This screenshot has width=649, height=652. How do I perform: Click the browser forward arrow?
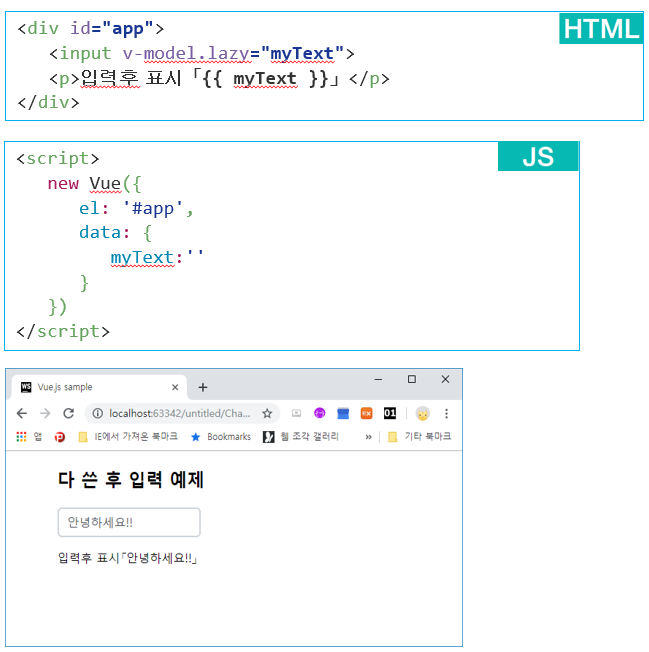coord(45,413)
